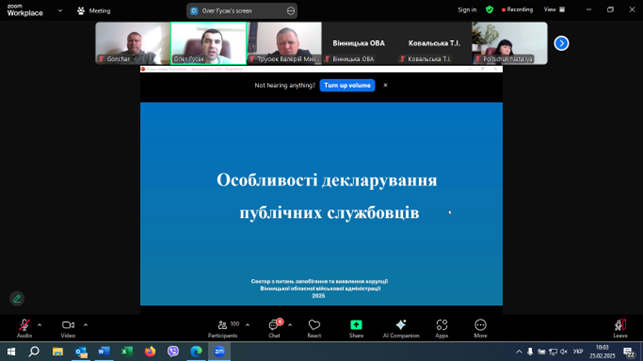Click Sign in link
Screen dimensions: 643x361
(467, 9)
